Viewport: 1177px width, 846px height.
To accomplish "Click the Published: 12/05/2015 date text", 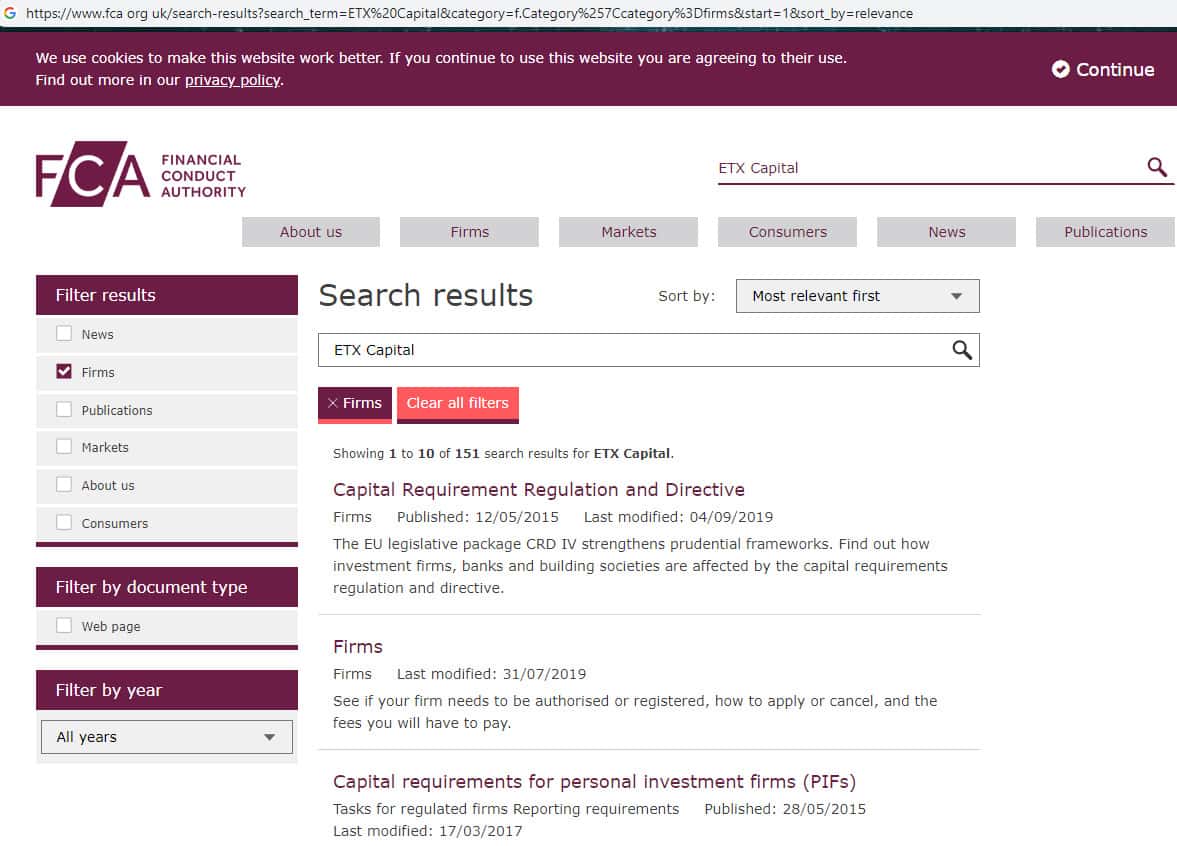I will 477,517.
